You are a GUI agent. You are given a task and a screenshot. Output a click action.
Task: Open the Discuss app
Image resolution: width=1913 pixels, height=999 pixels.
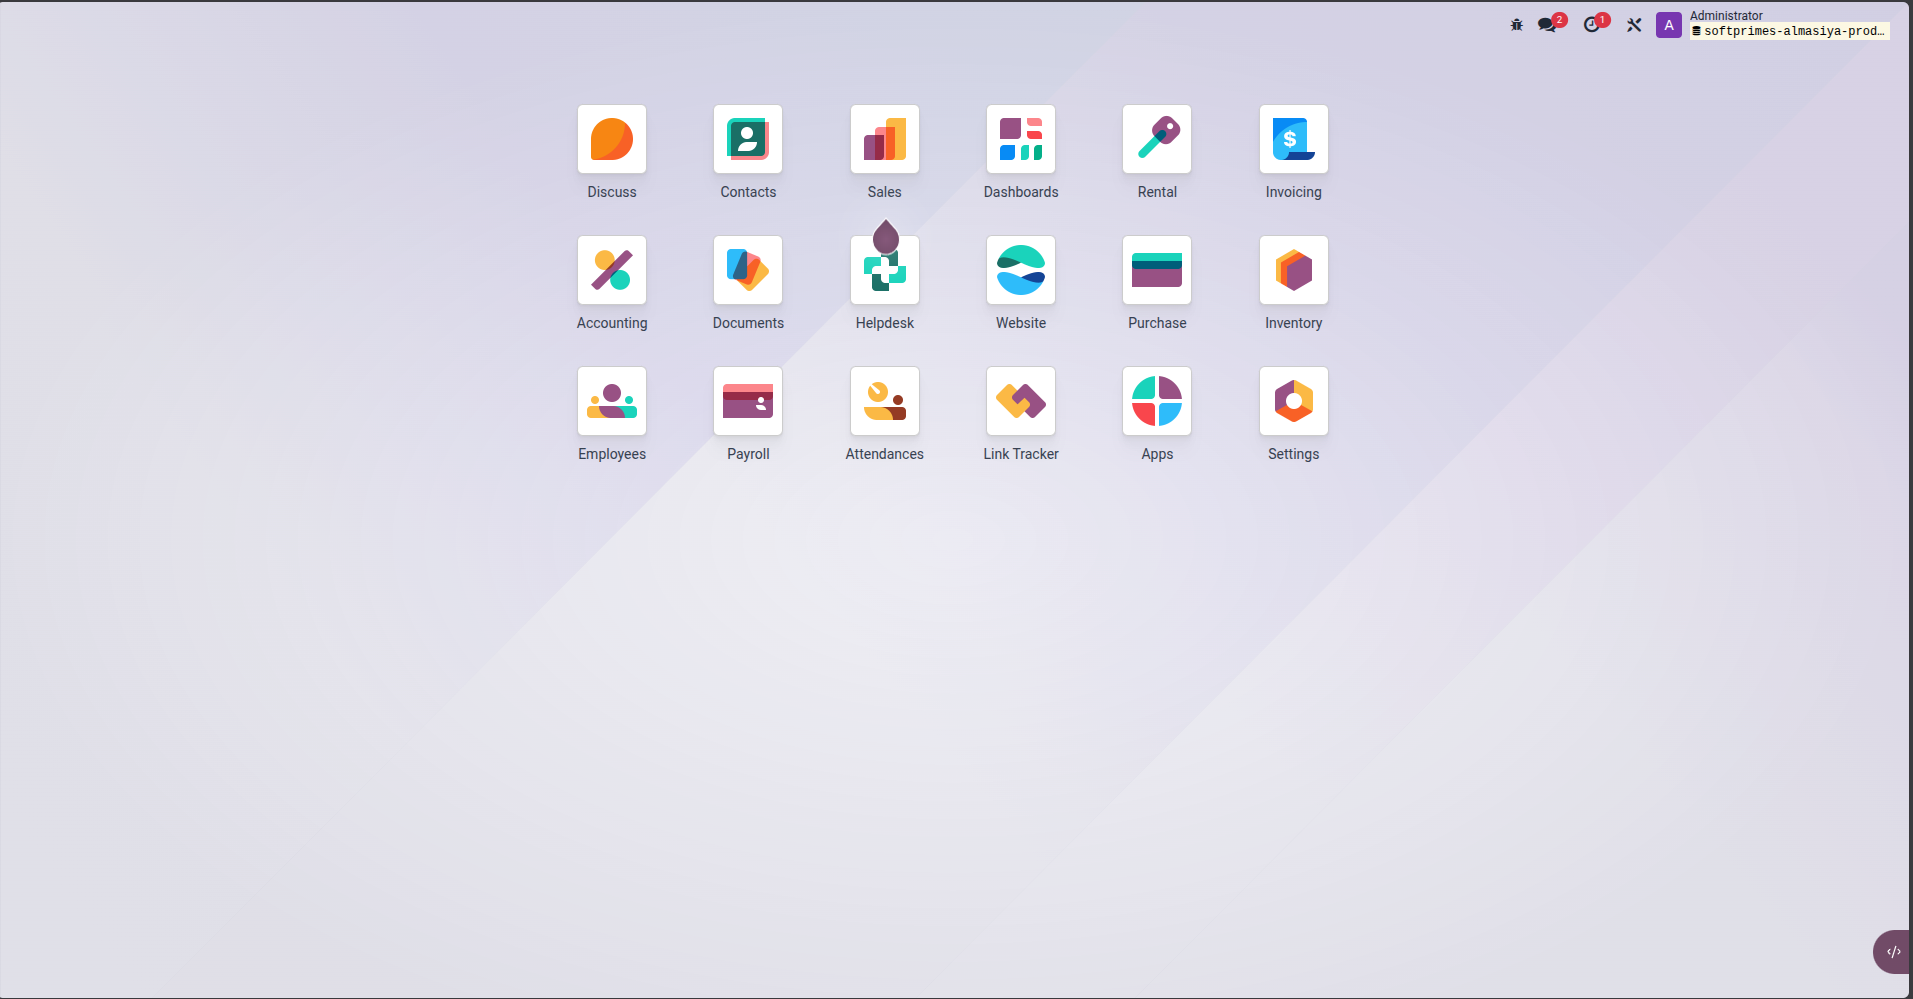click(x=612, y=139)
